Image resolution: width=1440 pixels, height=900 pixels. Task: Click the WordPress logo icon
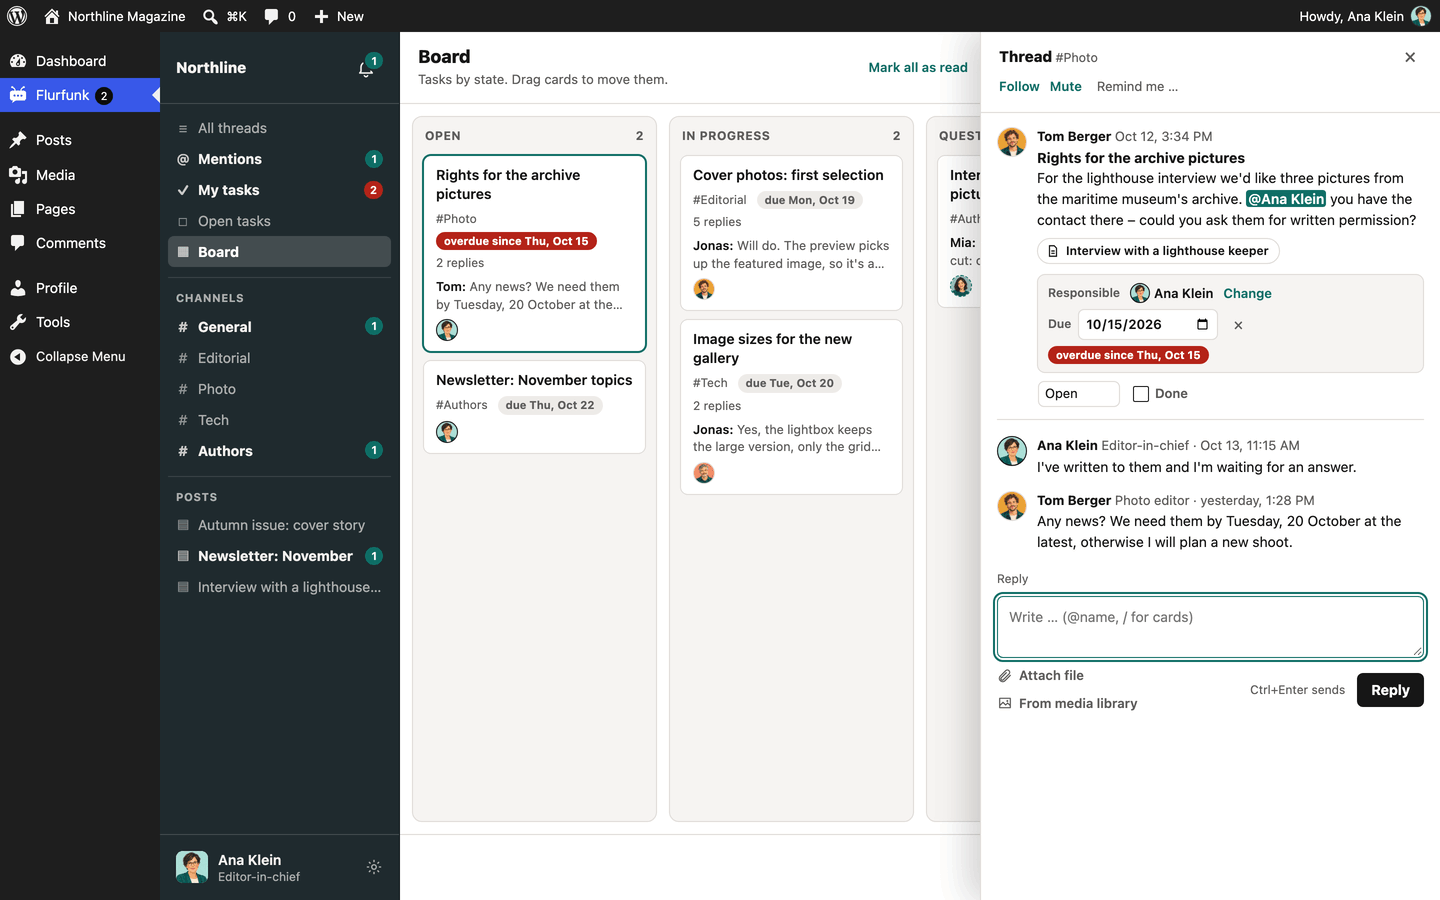tap(17, 16)
